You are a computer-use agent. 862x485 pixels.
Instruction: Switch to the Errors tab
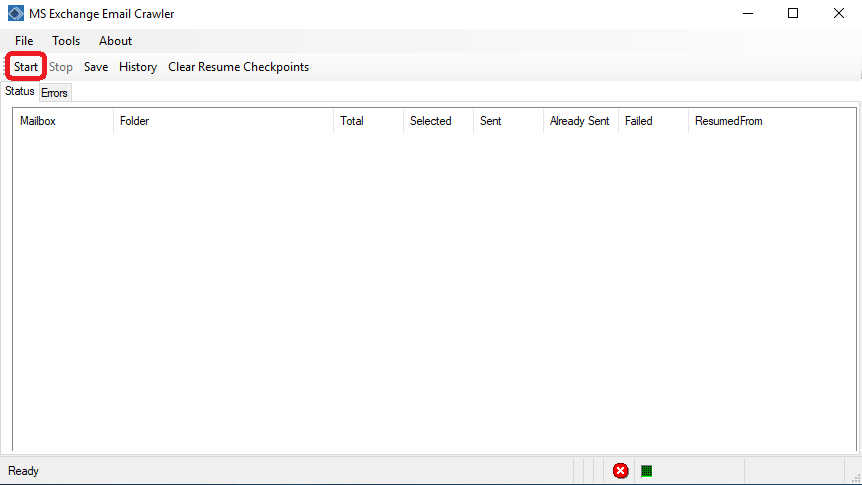pos(55,93)
